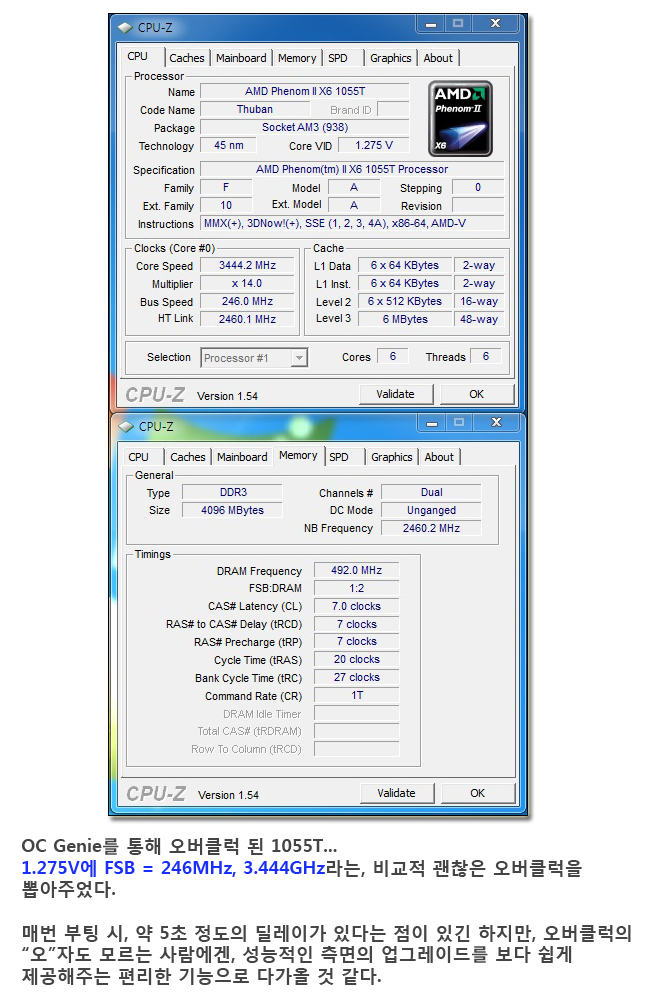Switch to CPU tab in bottom CPU-Z window
The image size is (660, 998).
[138, 457]
